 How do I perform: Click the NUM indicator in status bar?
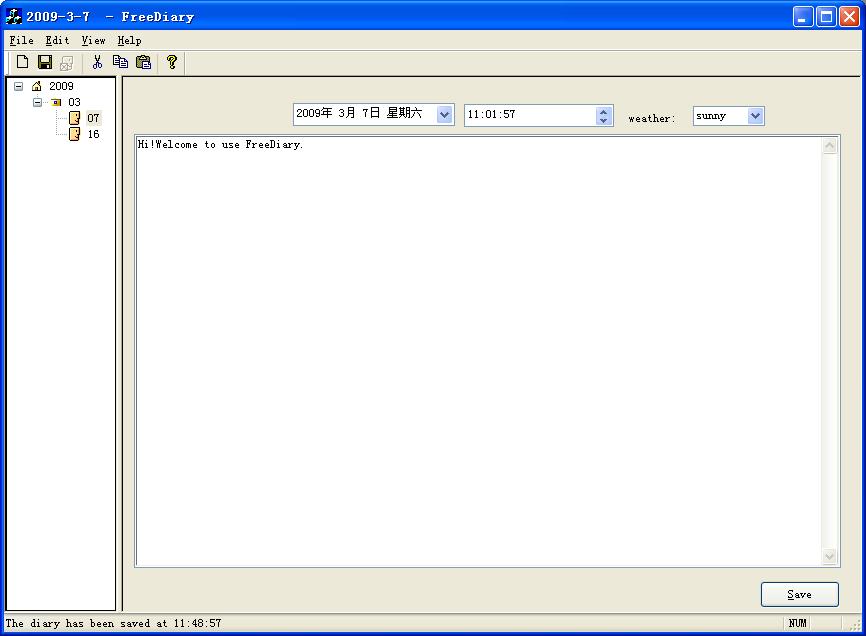point(798,623)
